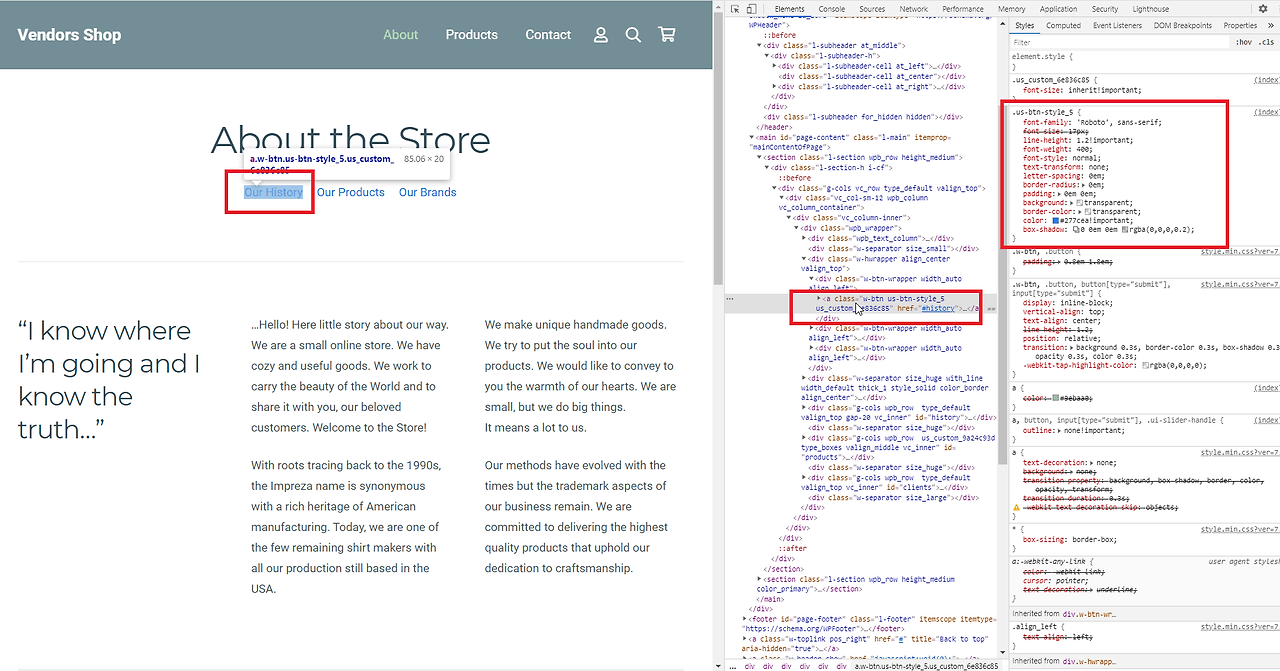Open the Properties pane tab
This screenshot has height=671, width=1280.
[x=1240, y=26]
